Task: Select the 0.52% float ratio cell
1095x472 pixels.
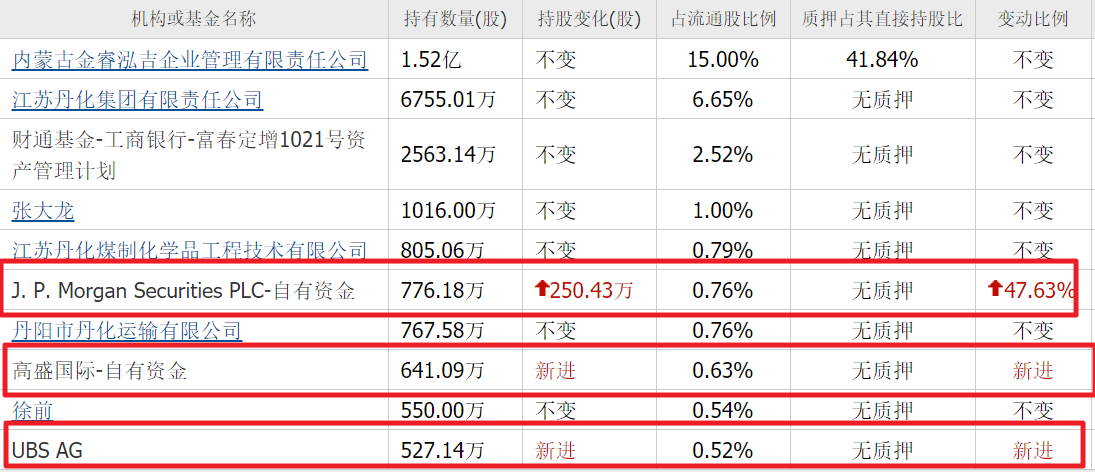Action: point(723,450)
